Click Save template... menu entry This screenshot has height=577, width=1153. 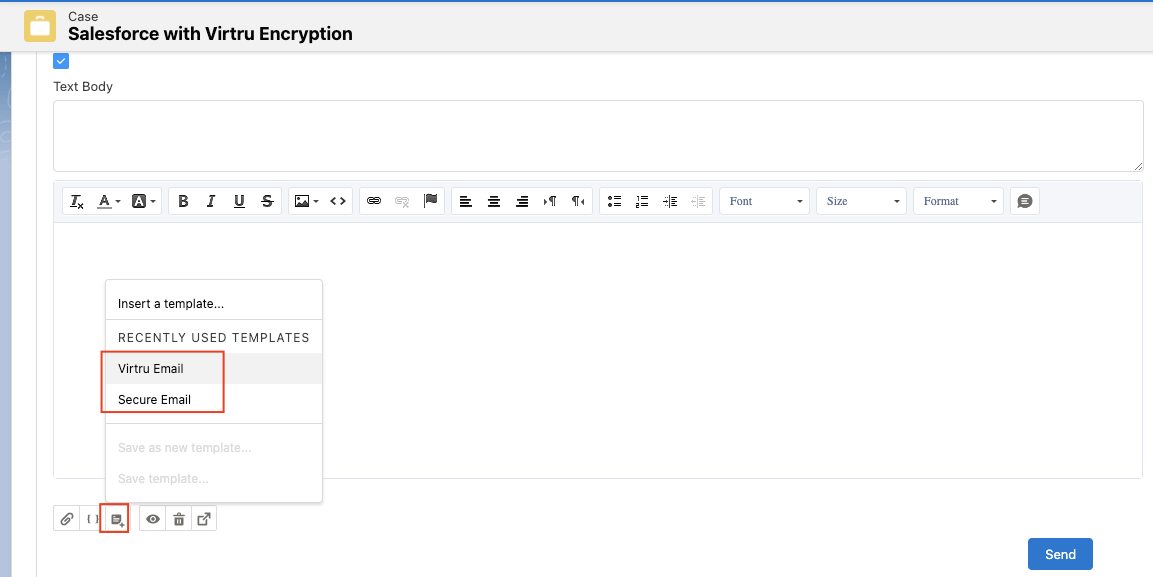(214, 479)
